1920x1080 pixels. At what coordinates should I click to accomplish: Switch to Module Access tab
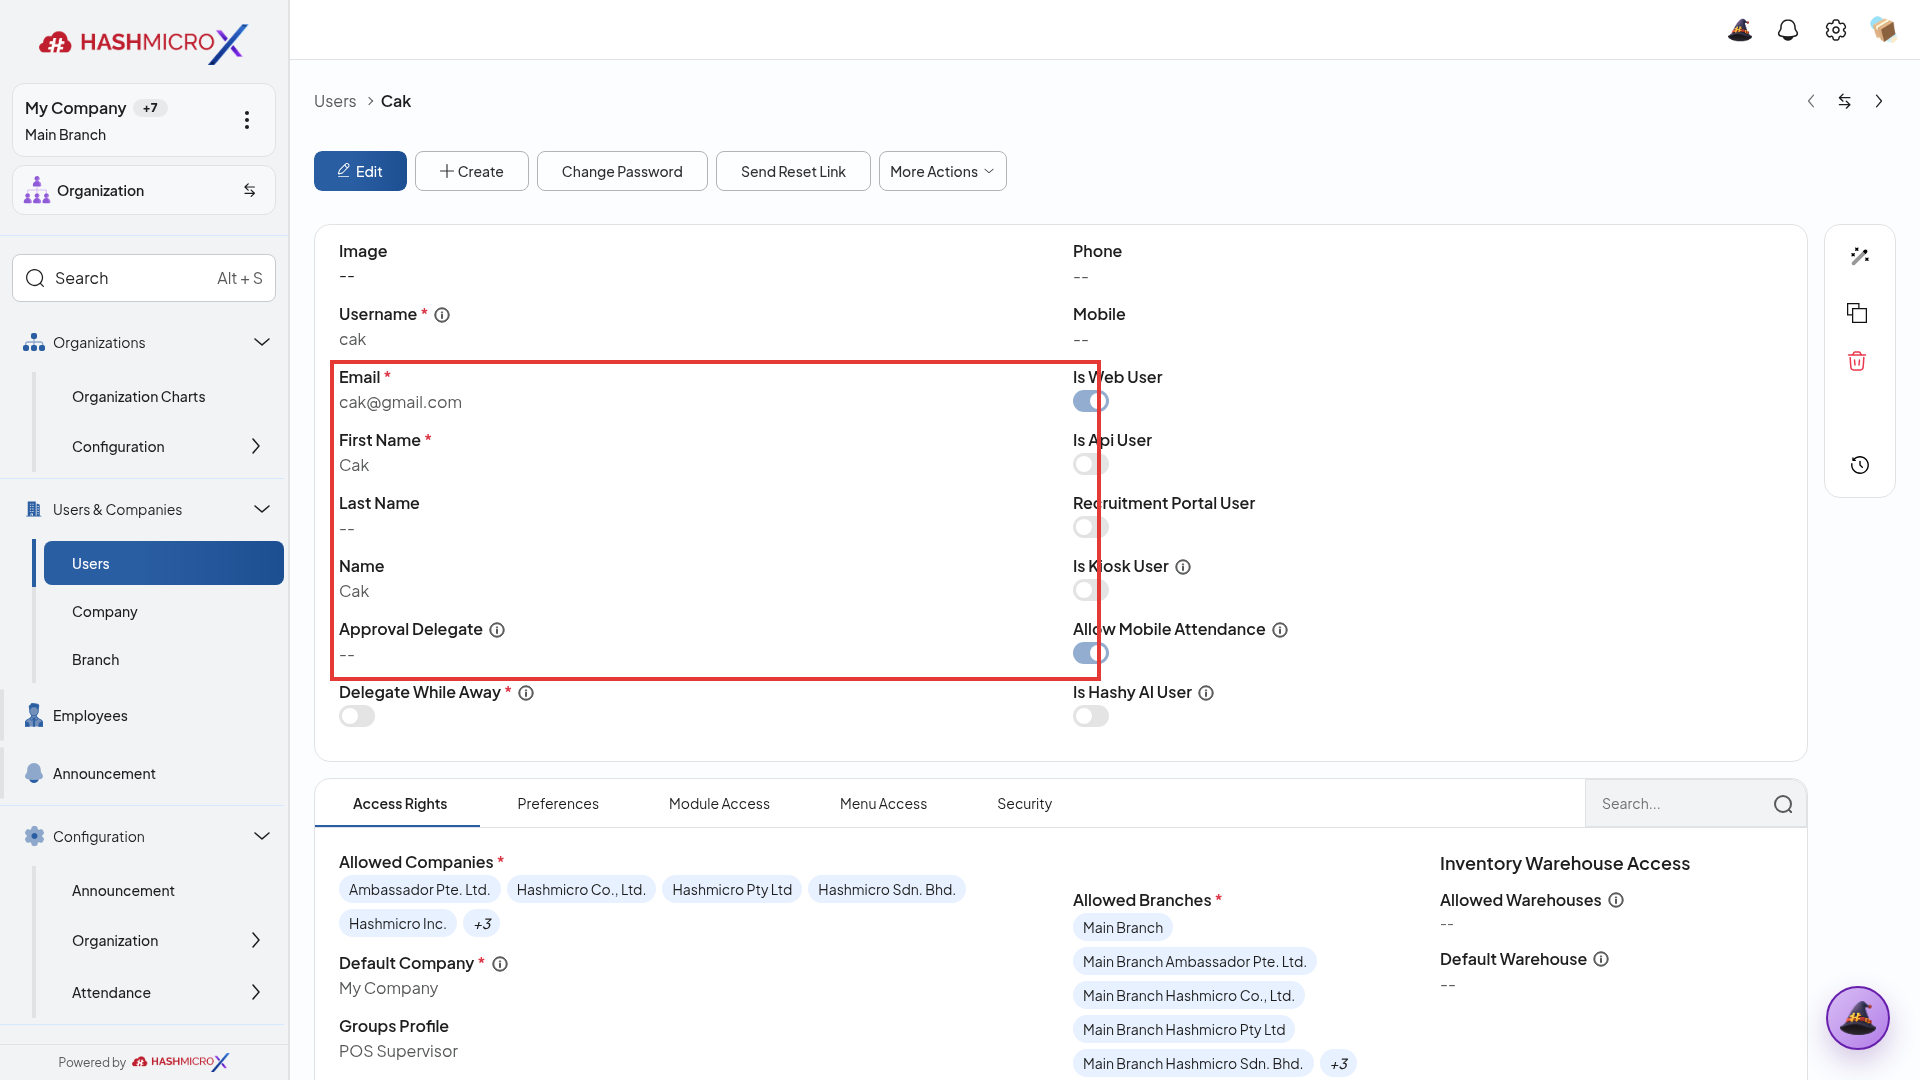pyautogui.click(x=719, y=803)
